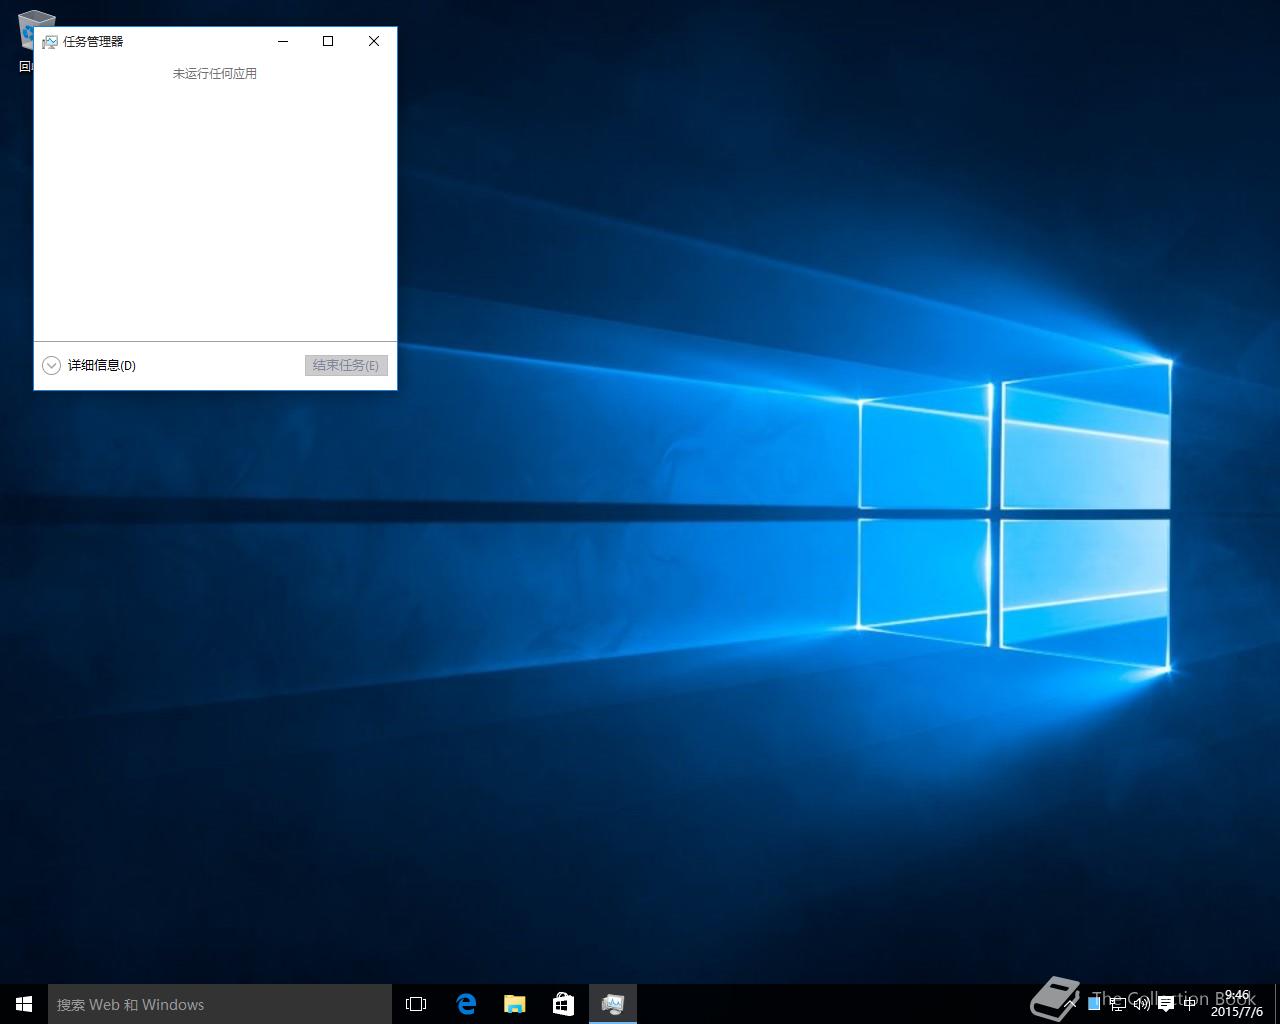Maximize the 任务管理器 window
The height and width of the screenshot is (1024, 1280).
pyautogui.click(x=328, y=41)
